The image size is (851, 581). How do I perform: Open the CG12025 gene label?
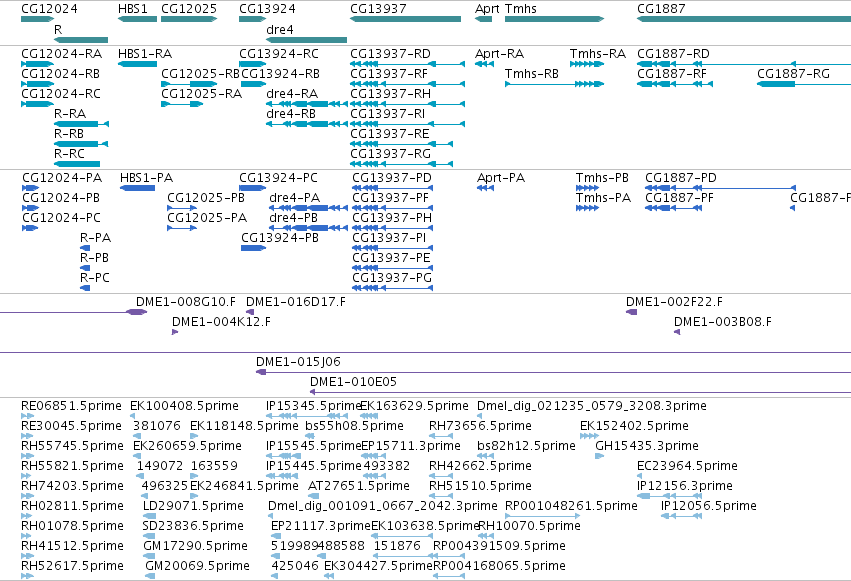tap(189, 9)
